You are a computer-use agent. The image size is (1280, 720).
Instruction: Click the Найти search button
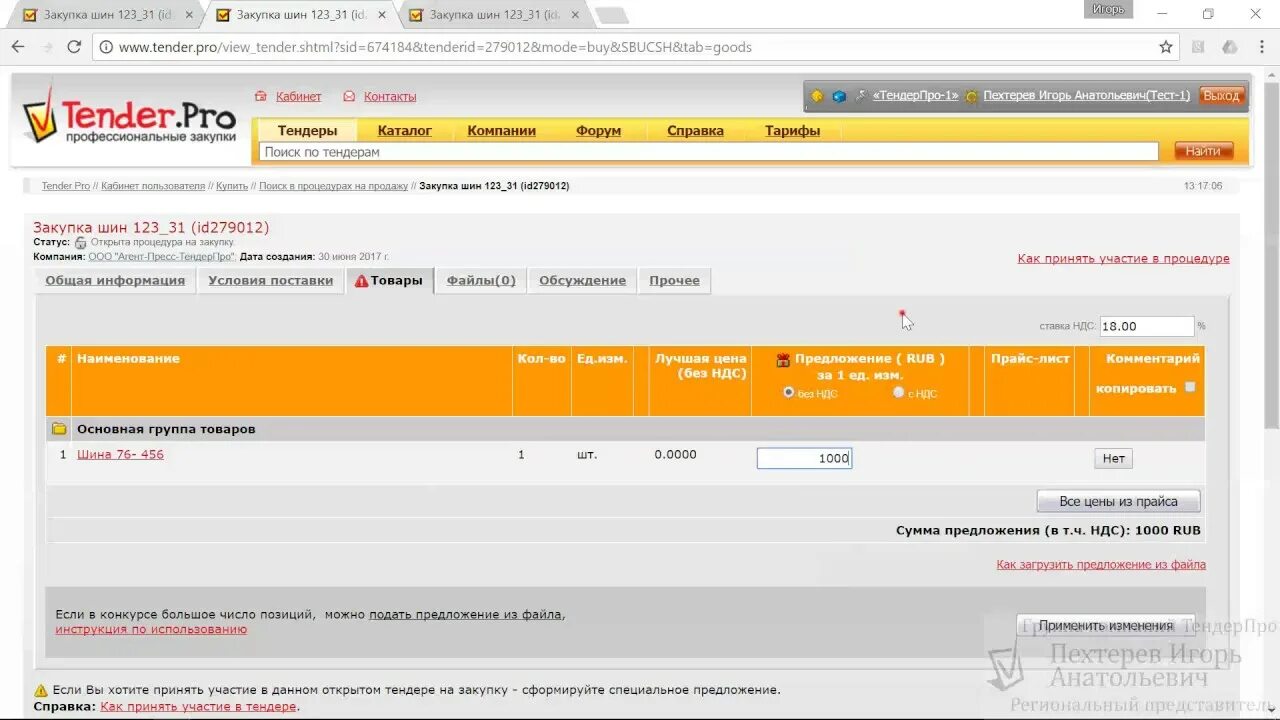coord(1204,151)
